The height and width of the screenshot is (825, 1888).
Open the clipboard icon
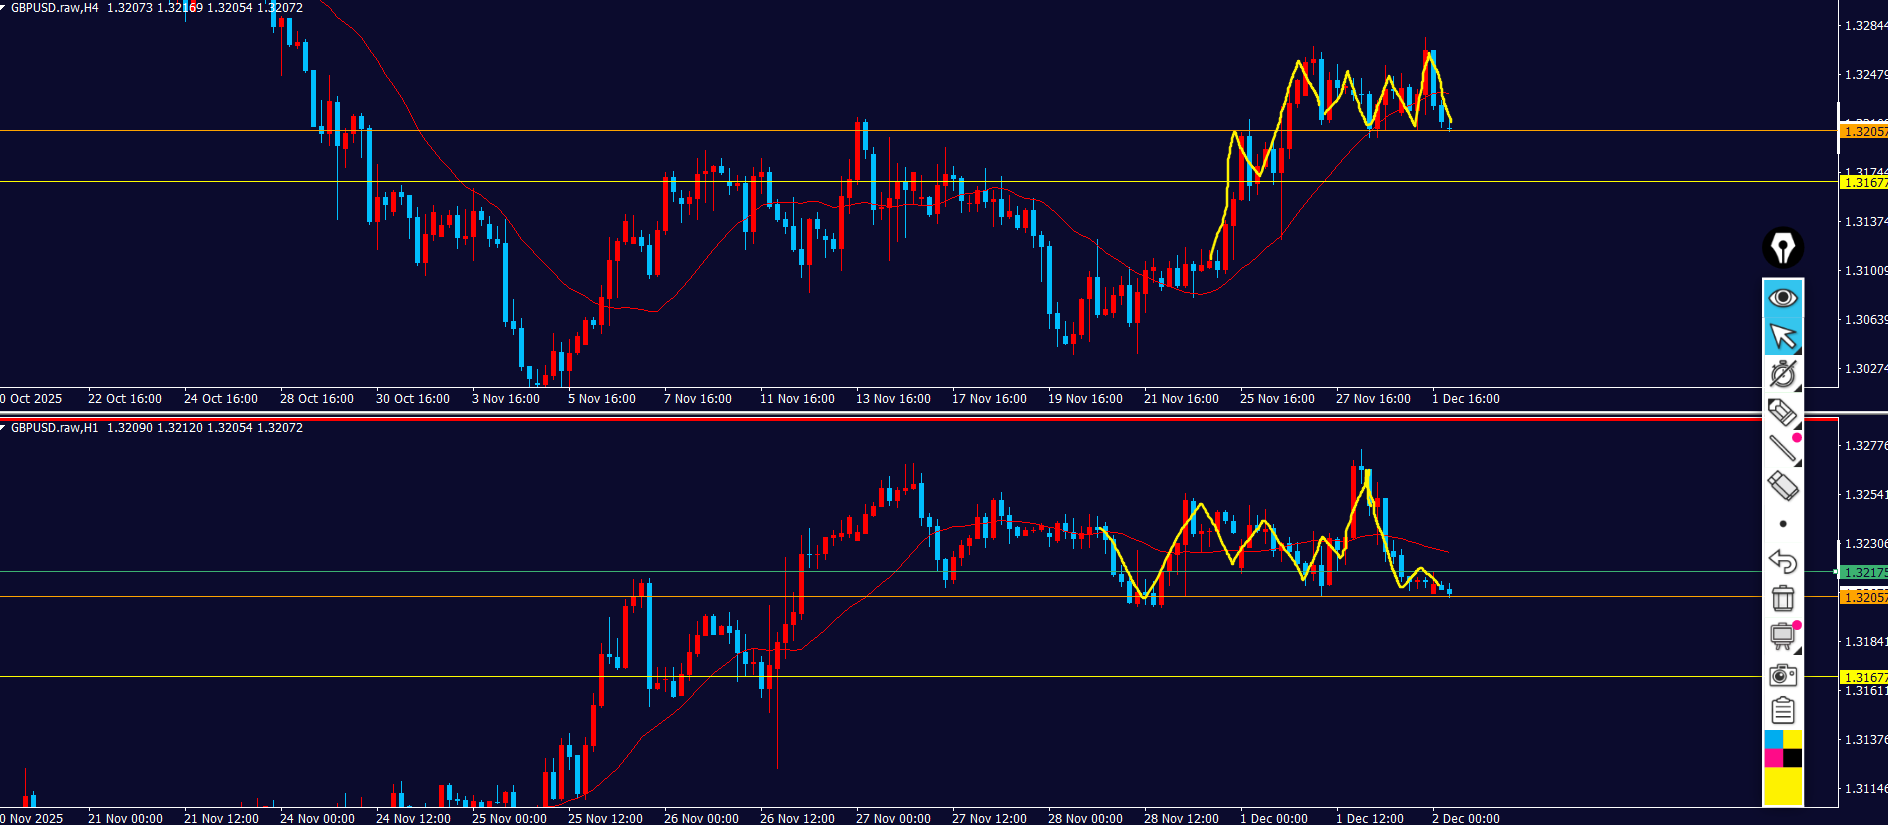coord(1782,711)
